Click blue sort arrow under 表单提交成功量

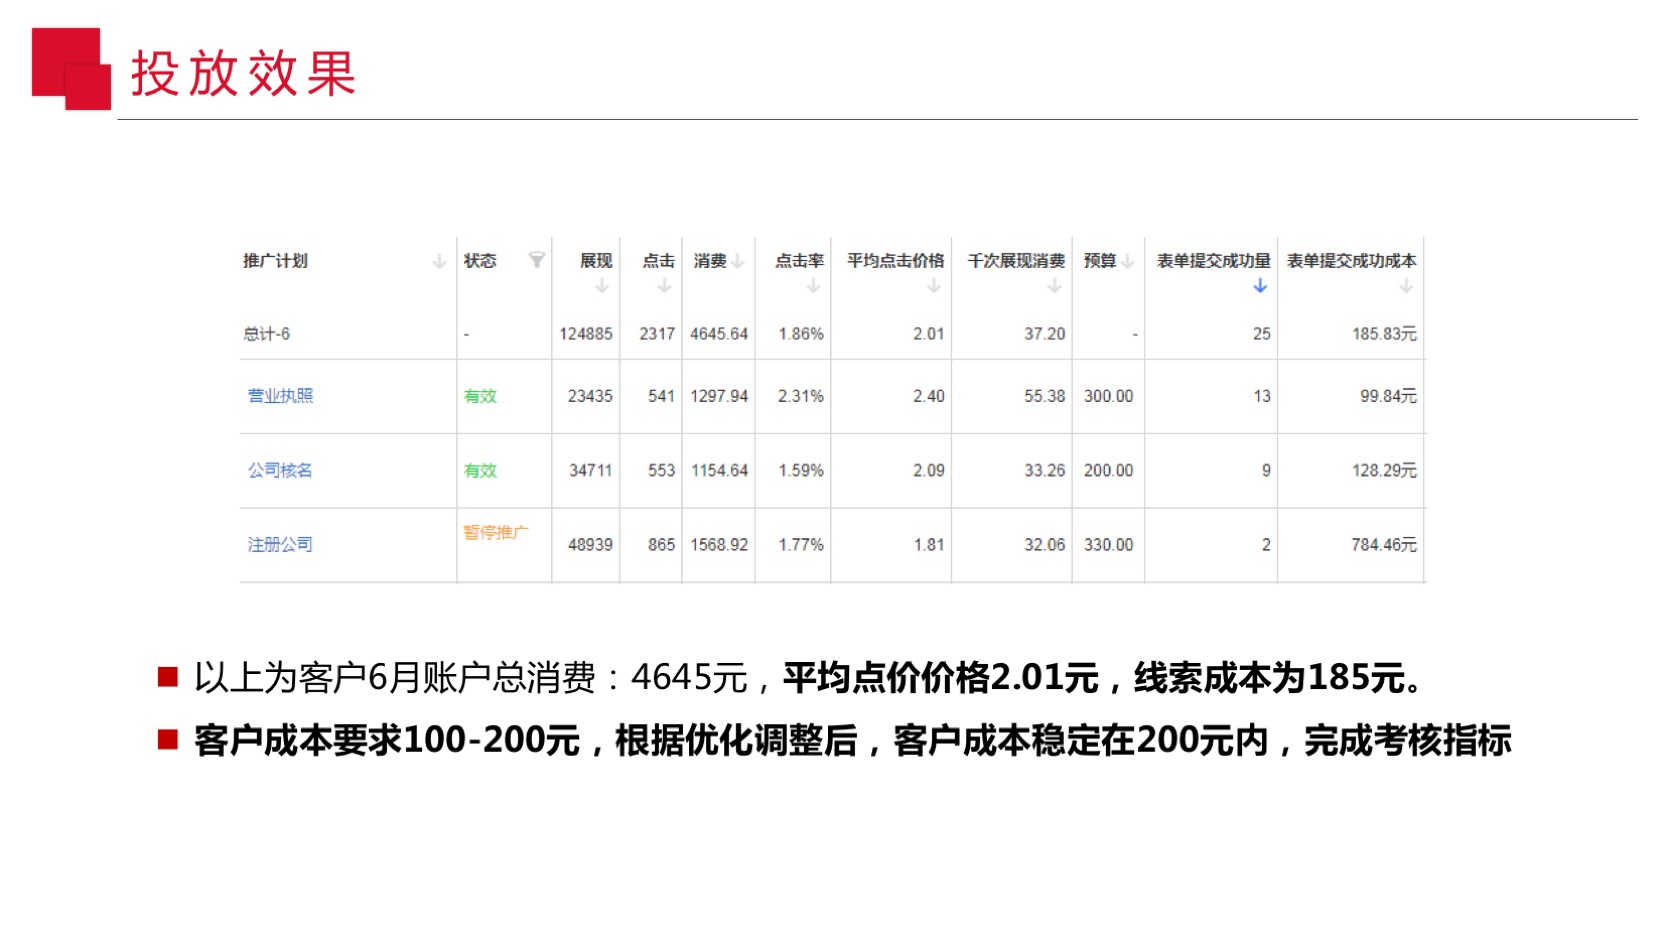1260,286
